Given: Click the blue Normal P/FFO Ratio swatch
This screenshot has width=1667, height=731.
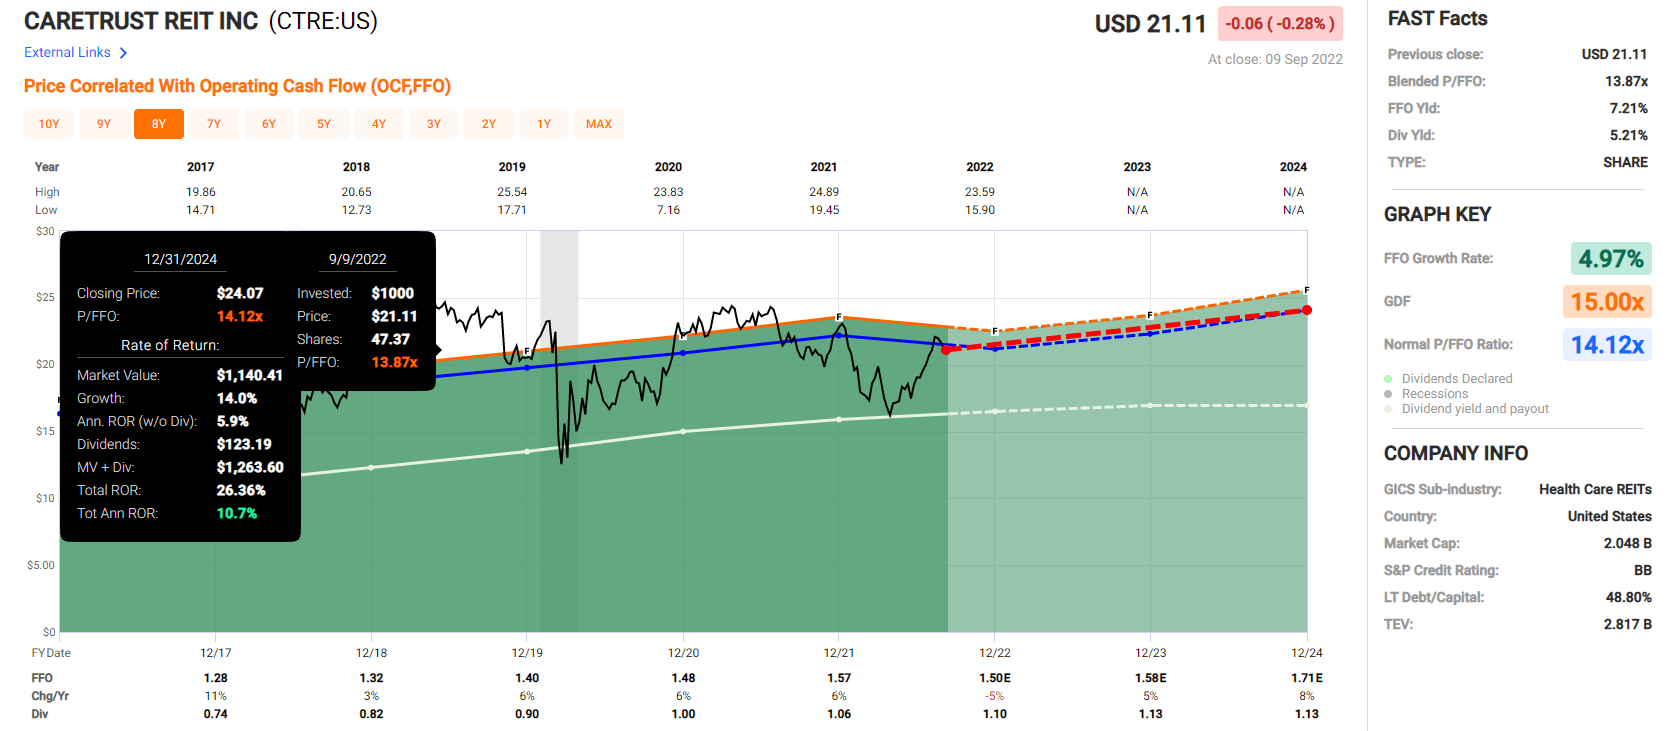Looking at the screenshot, I should tap(1607, 345).
